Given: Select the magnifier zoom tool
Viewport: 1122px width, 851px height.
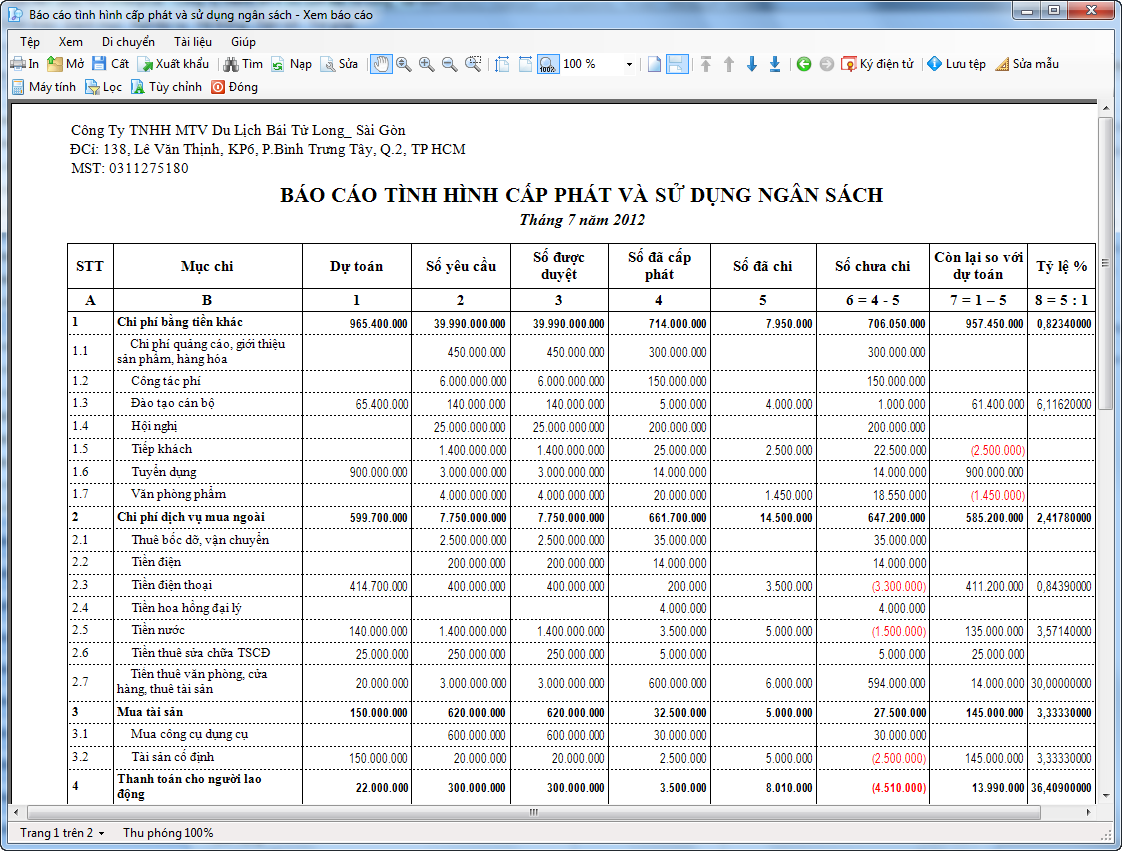Looking at the screenshot, I should coord(404,64).
